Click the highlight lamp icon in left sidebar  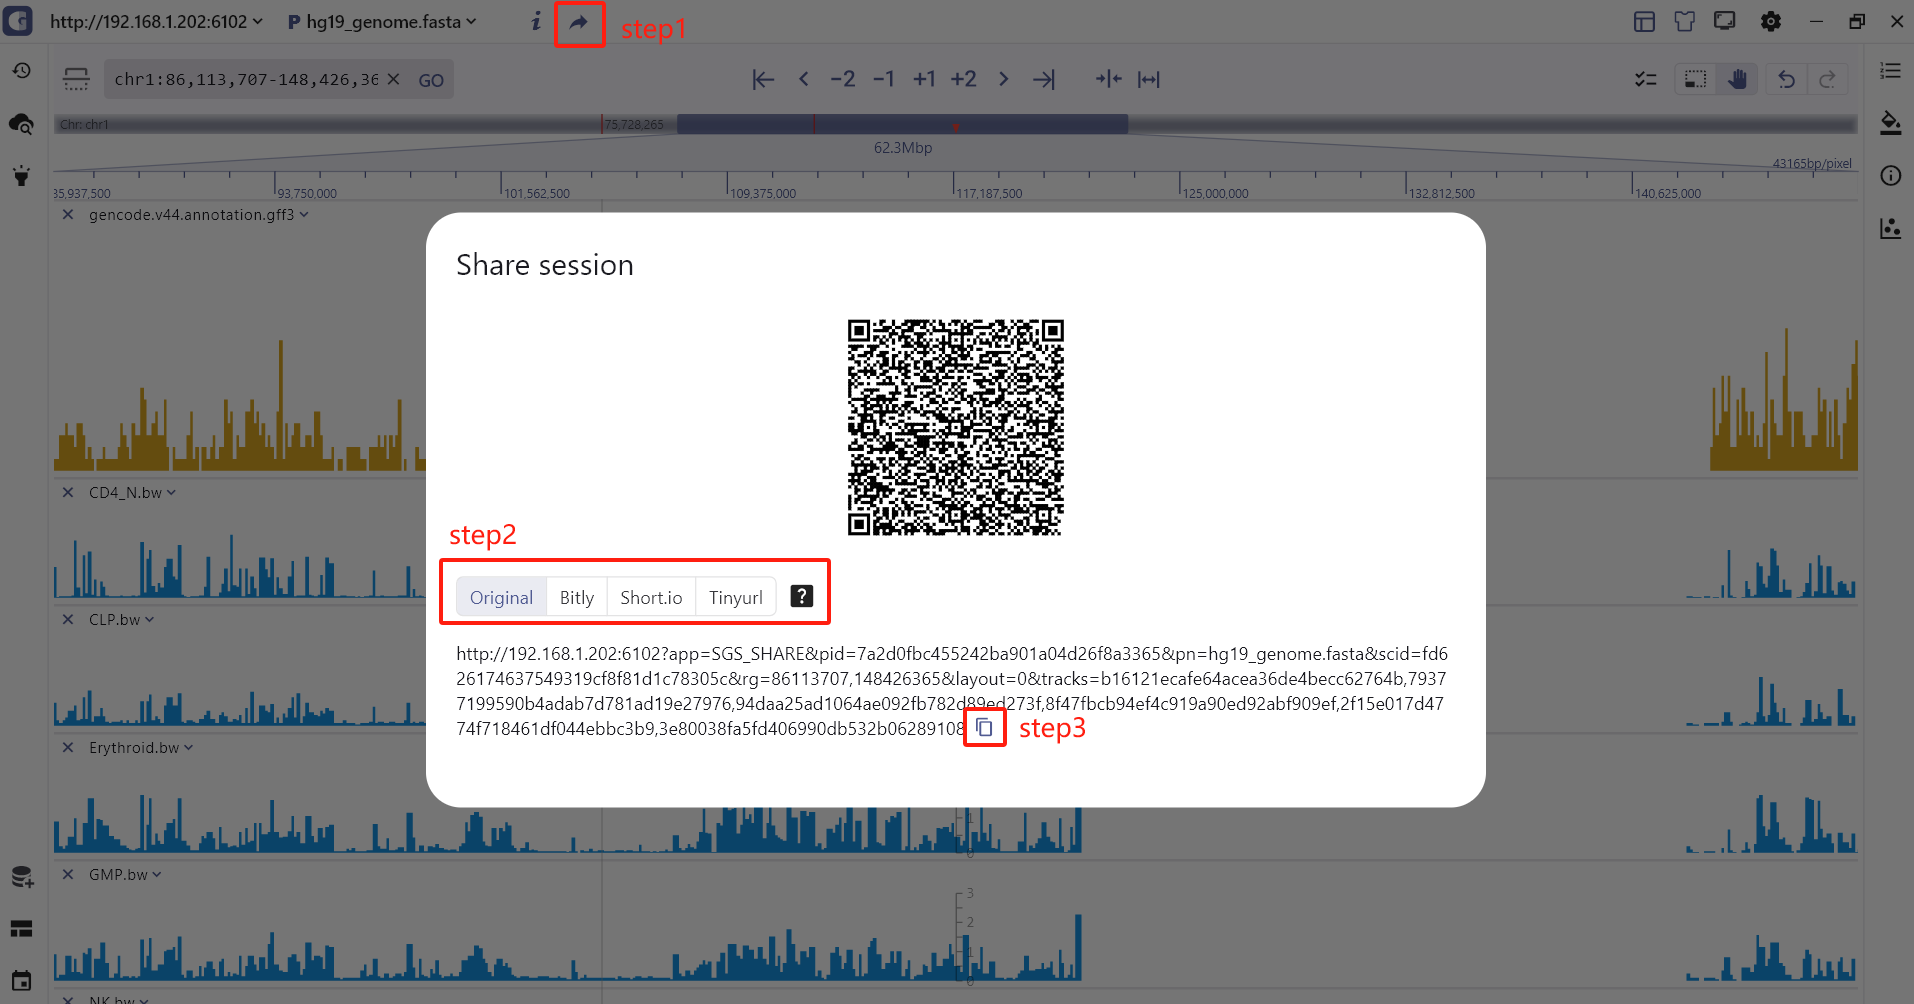pos(21,176)
